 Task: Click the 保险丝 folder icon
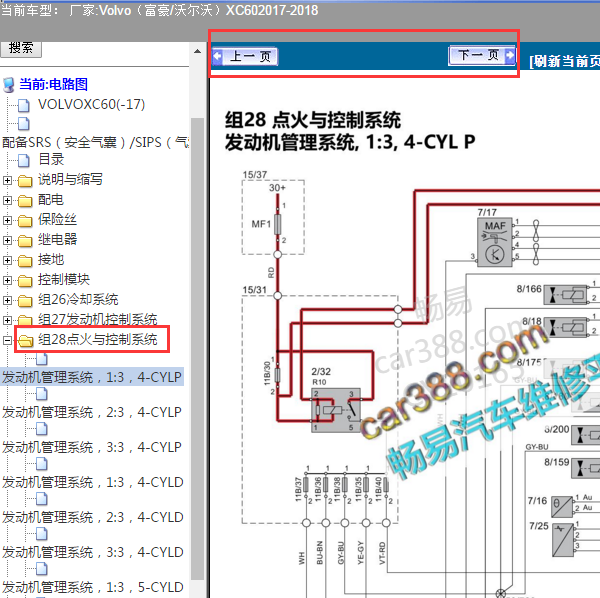click(25, 221)
